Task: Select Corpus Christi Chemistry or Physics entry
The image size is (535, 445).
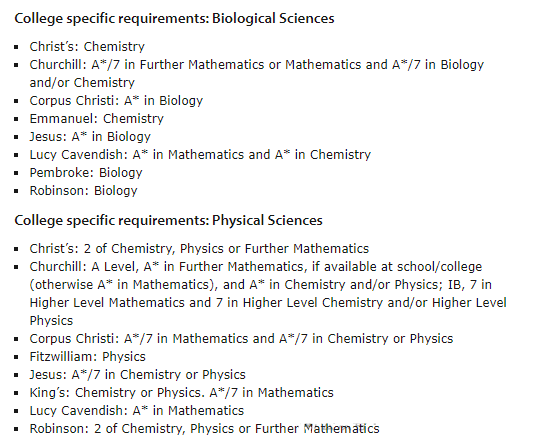Action: pyautogui.click(x=241, y=339)
